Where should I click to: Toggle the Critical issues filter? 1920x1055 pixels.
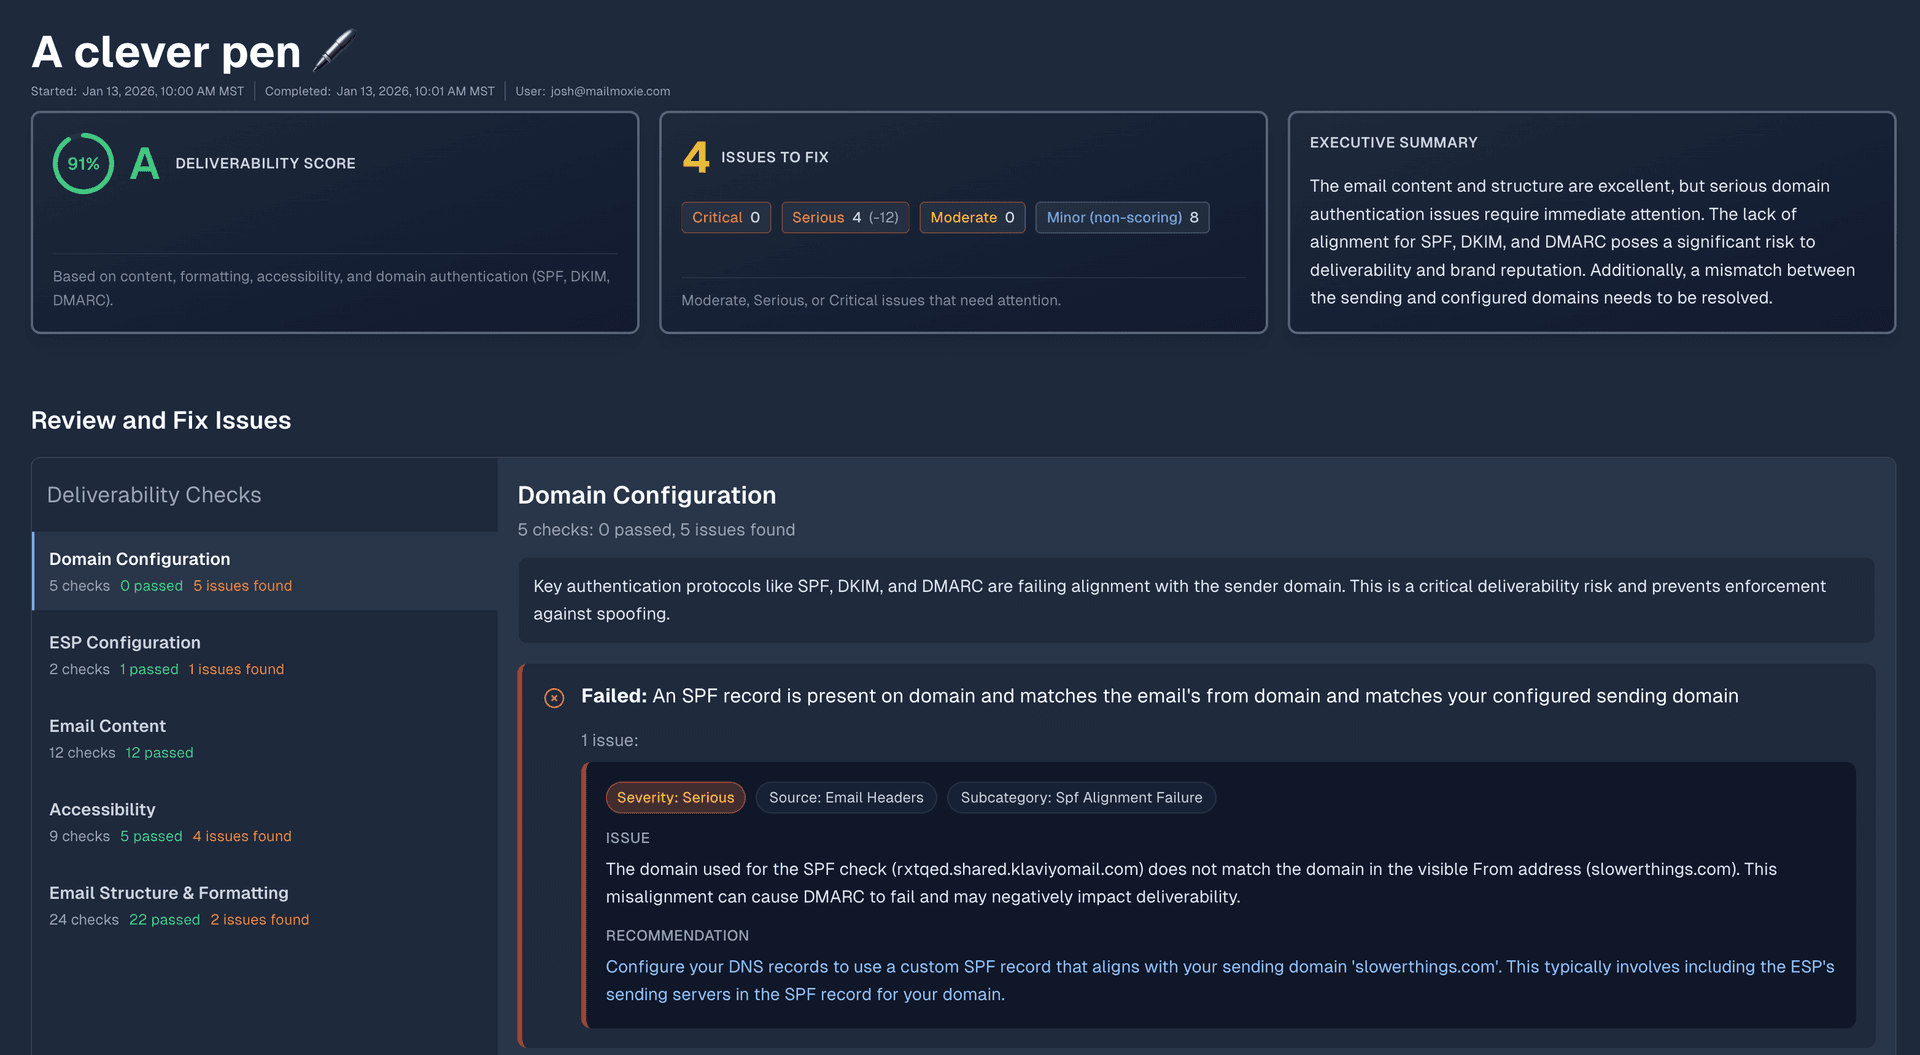click(725, 217)
